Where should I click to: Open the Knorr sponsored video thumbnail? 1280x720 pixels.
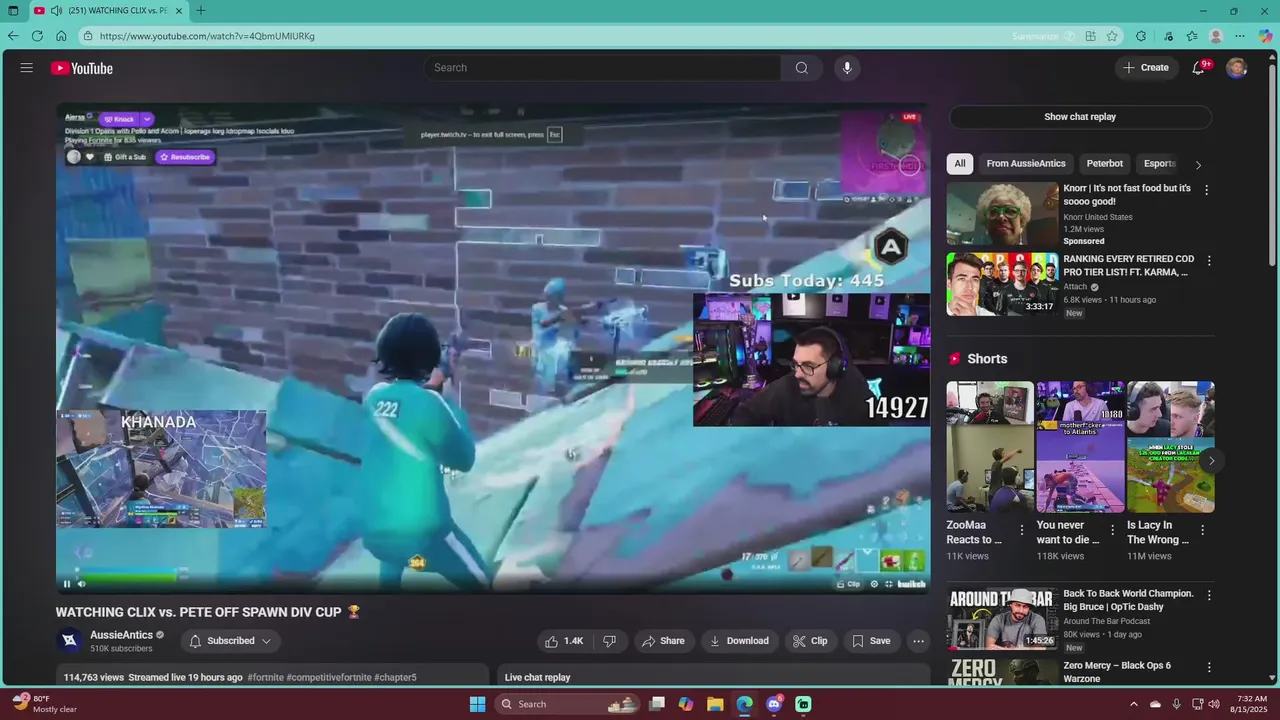[x=1002, y=213]
